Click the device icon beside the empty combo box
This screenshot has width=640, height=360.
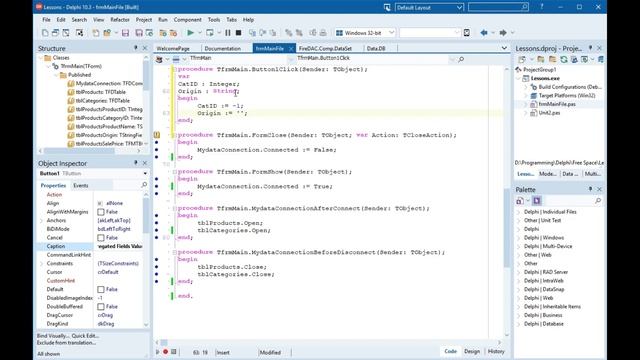[x=467, y=33]
